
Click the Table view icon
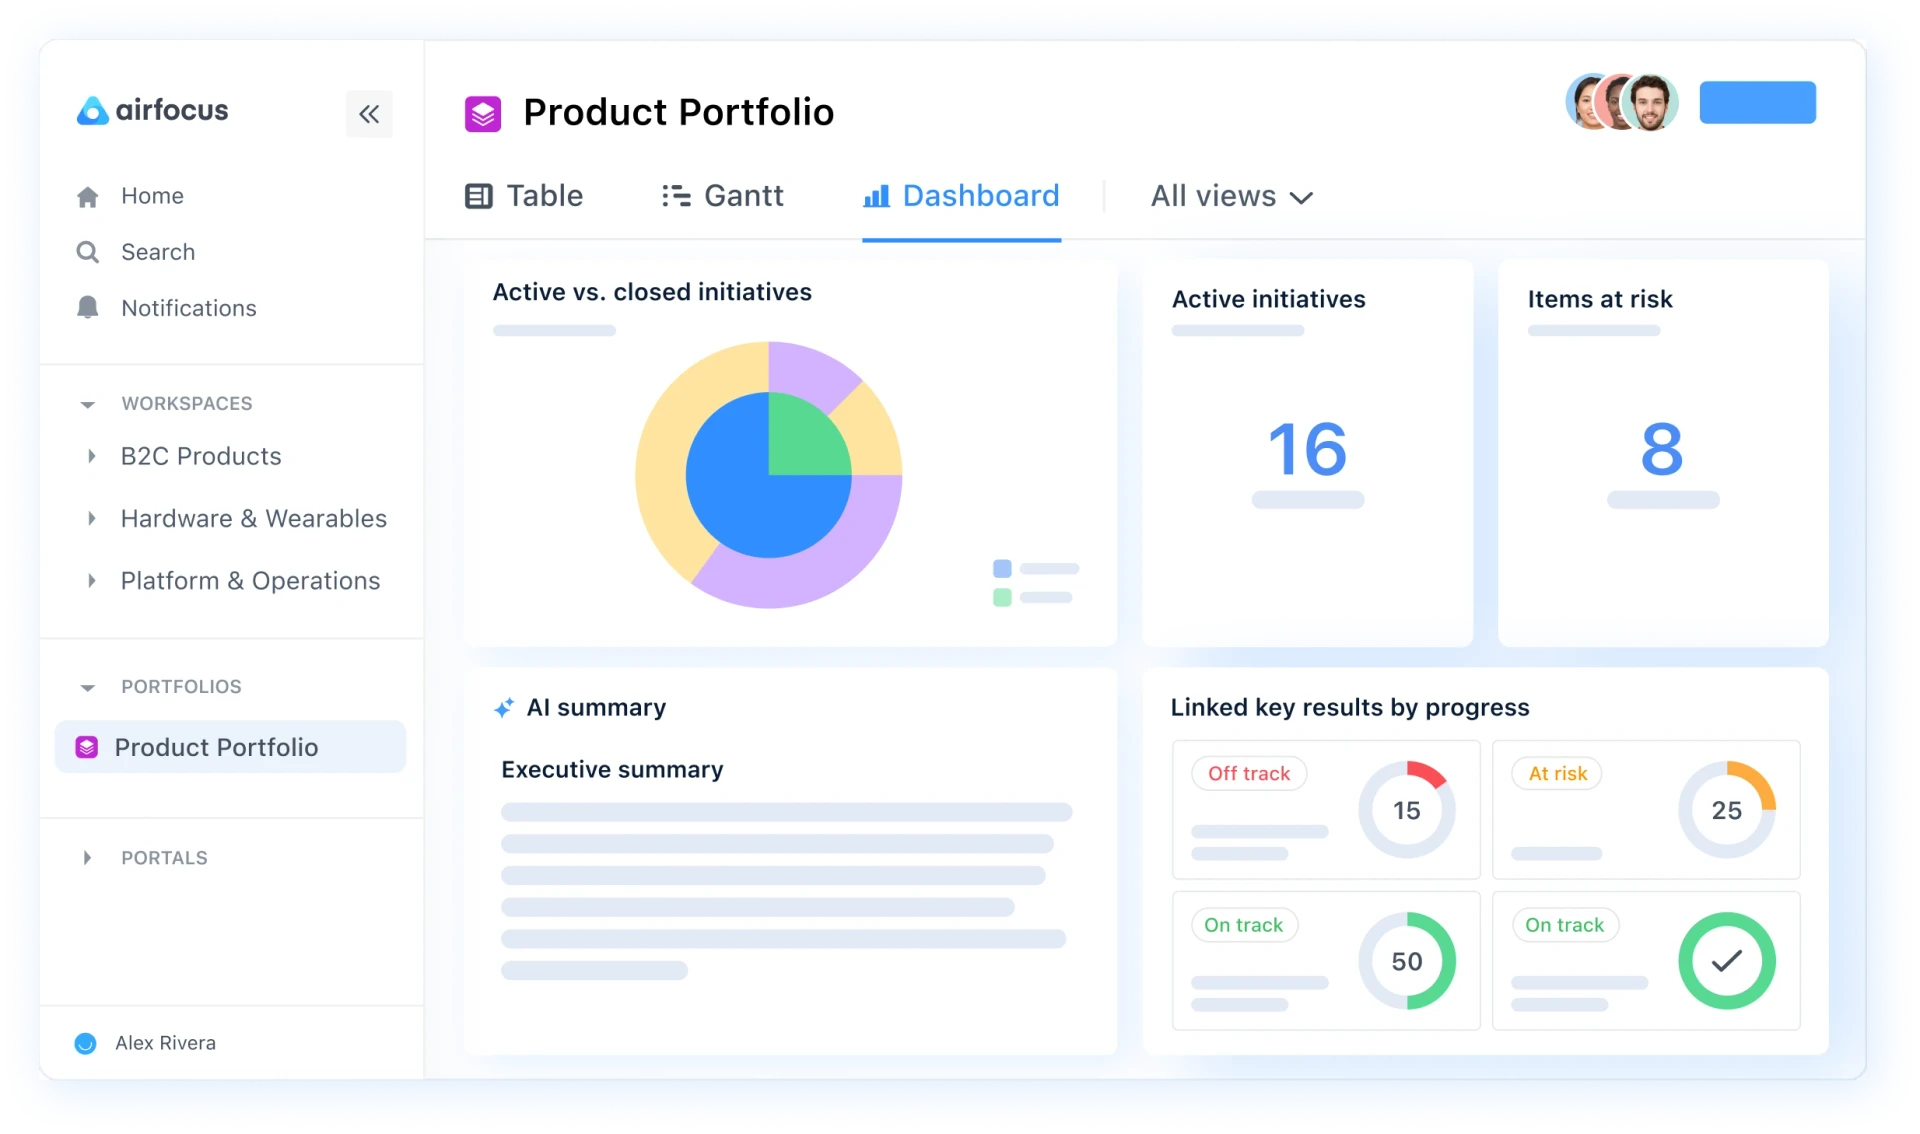coord(478,196)
